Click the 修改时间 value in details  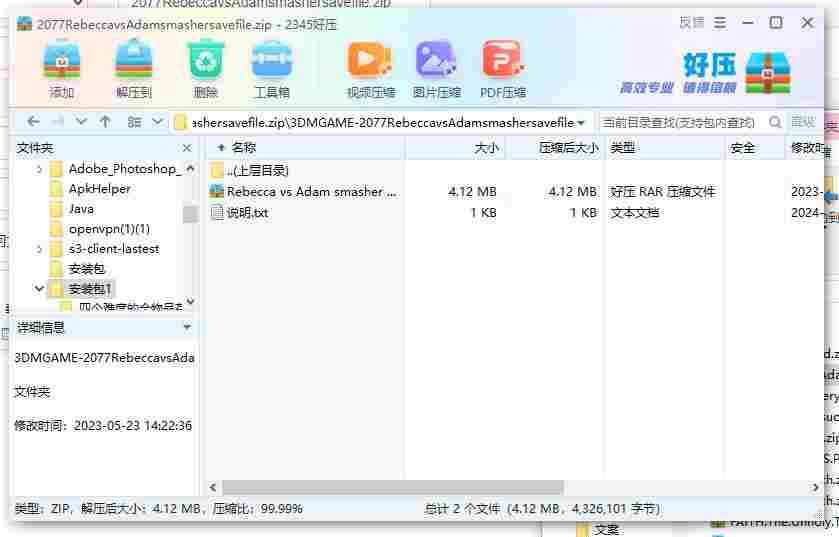tap(133, 426)
